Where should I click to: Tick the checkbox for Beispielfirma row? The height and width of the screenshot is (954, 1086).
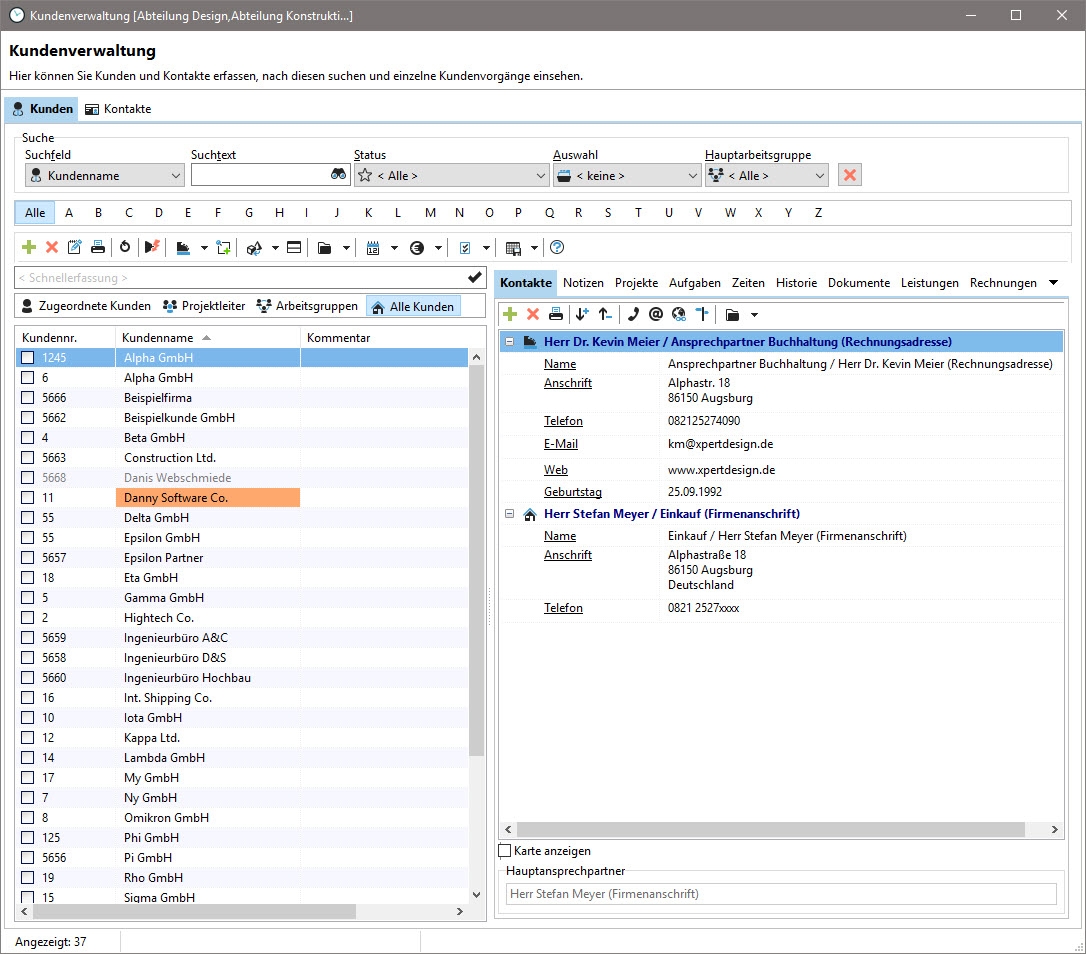pyautogui.click(x=28, y=398)
